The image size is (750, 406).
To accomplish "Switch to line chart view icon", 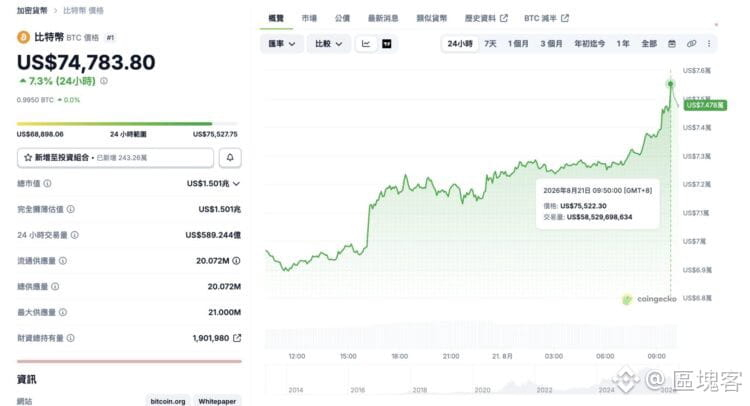I will pyautogui.click(x=366, y=44).
